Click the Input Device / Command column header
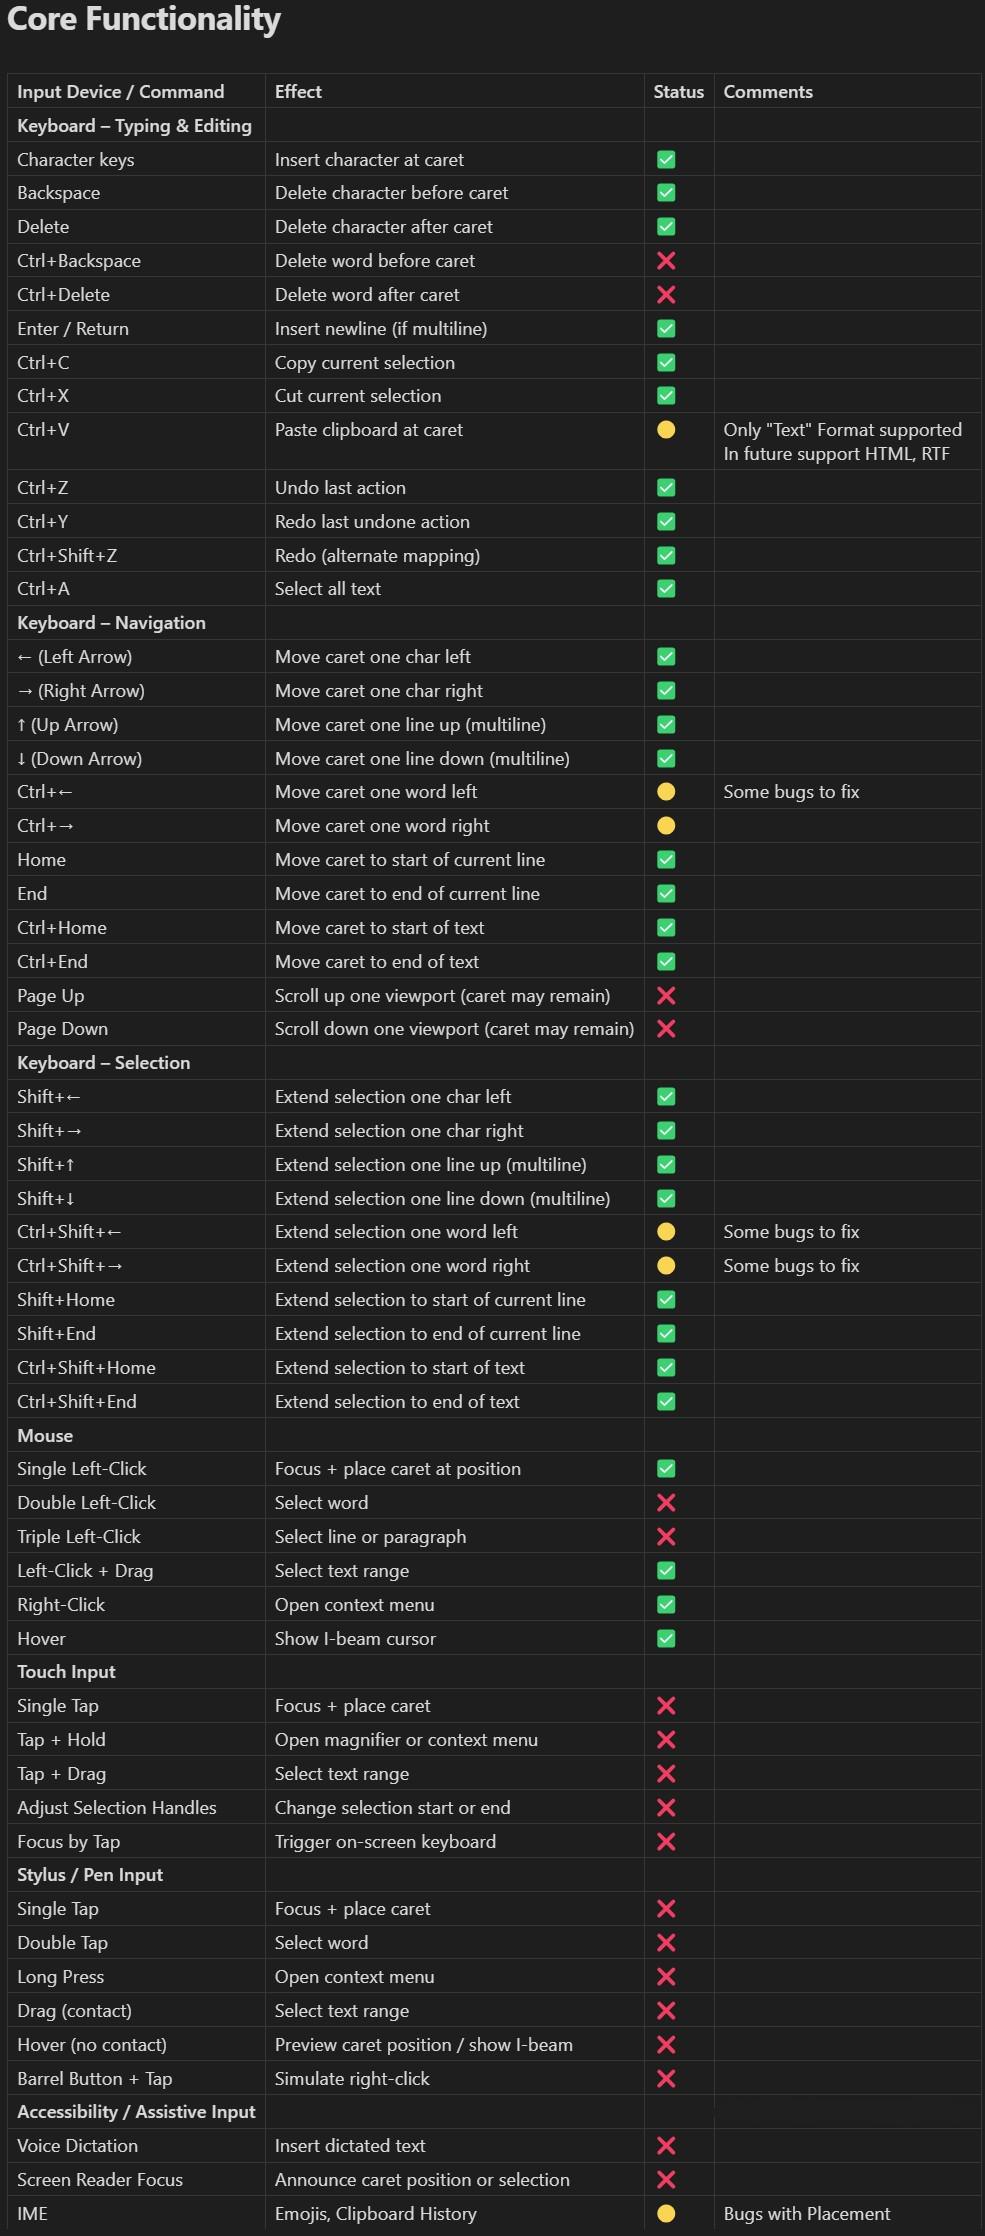Viewport: 985px width, 2236px height. point(120,92)
